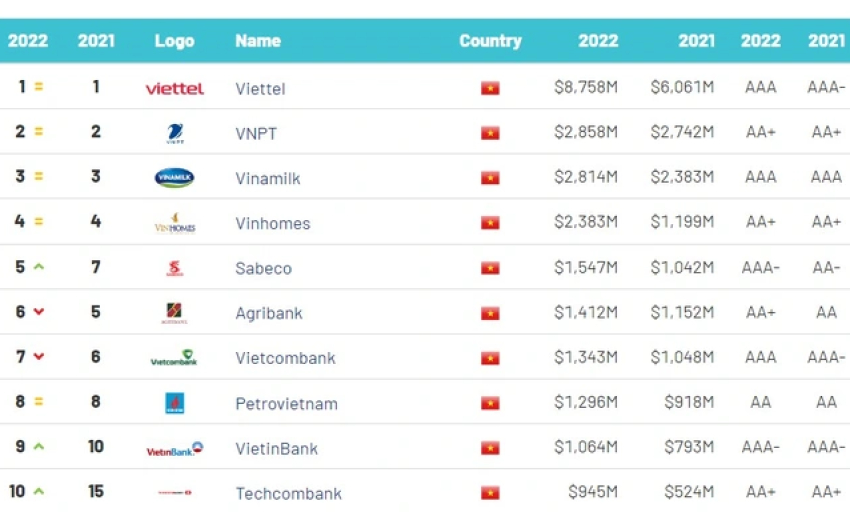Open the Petrovietnam brand name link
This screenshot has height=512, width=850.
286,404
